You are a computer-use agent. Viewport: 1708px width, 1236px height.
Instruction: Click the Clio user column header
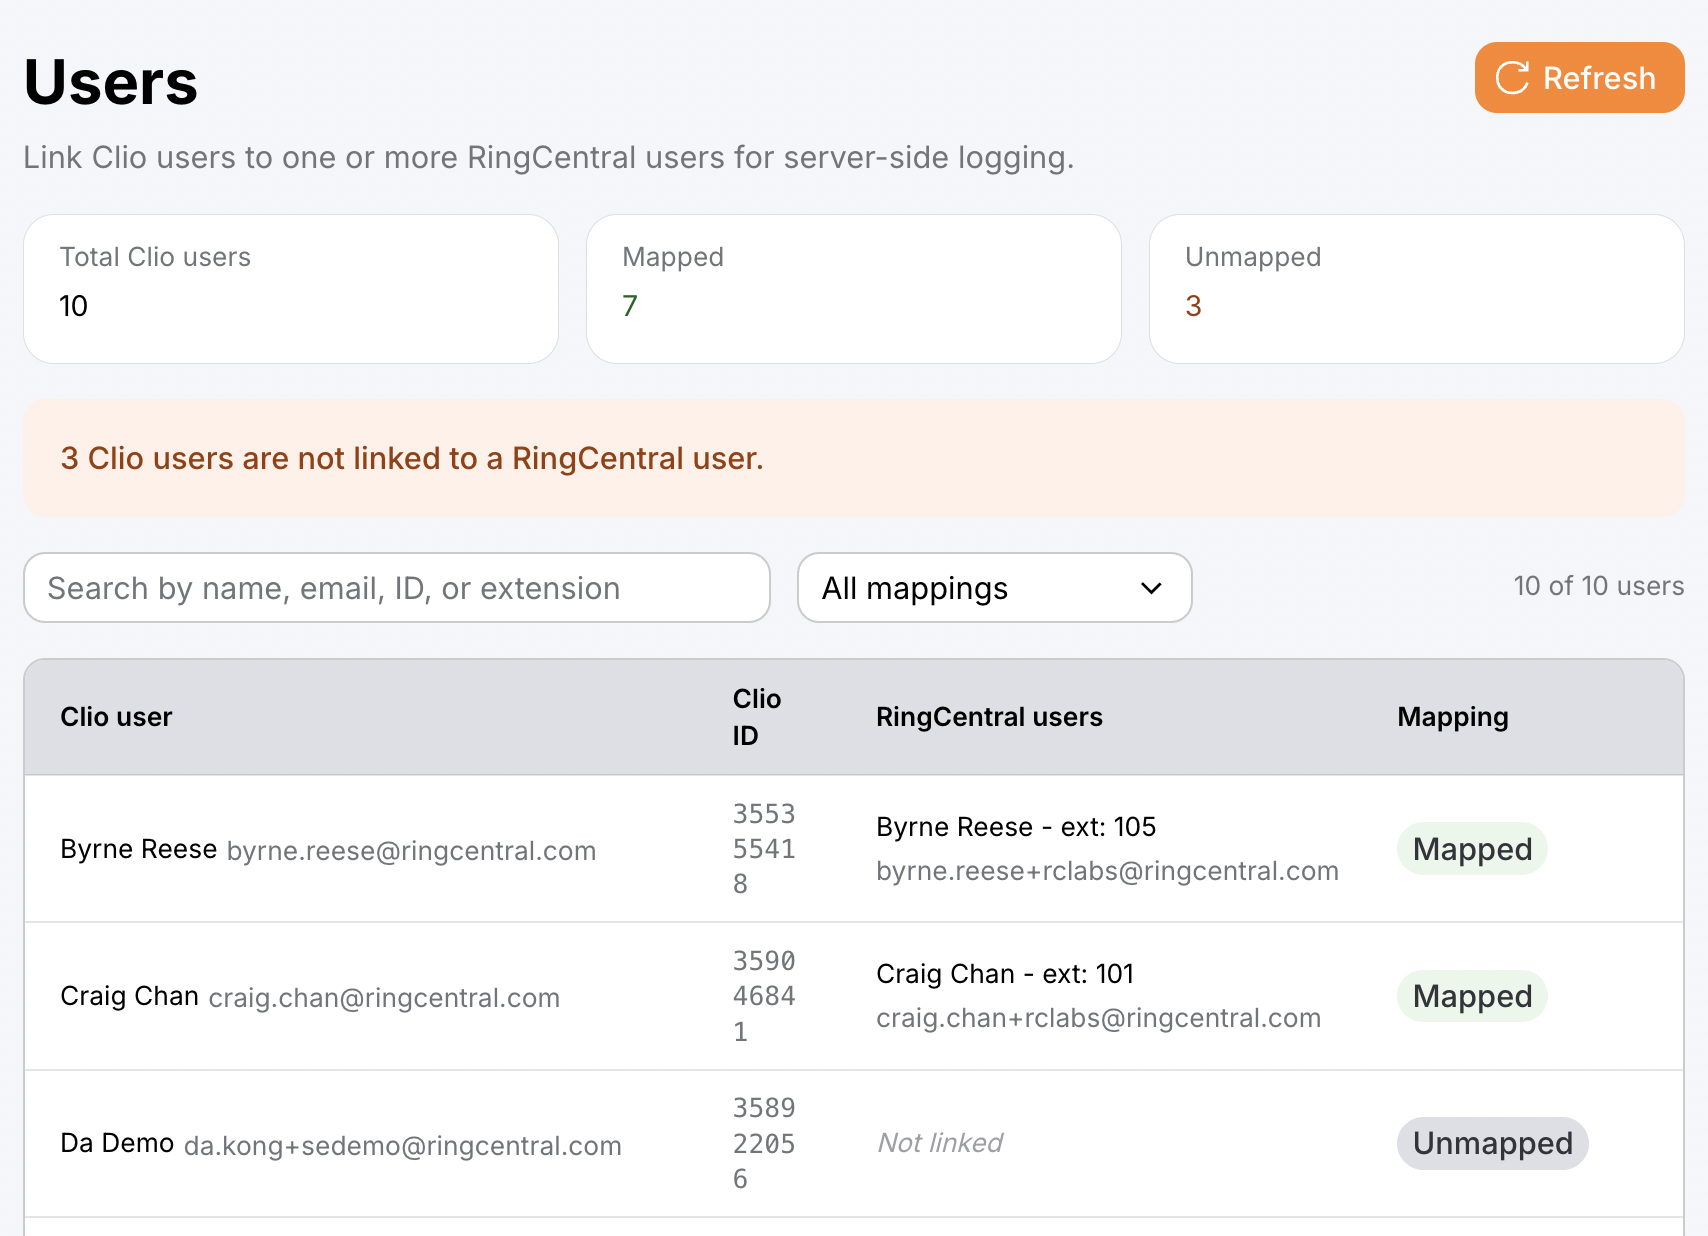pos(116,717)
